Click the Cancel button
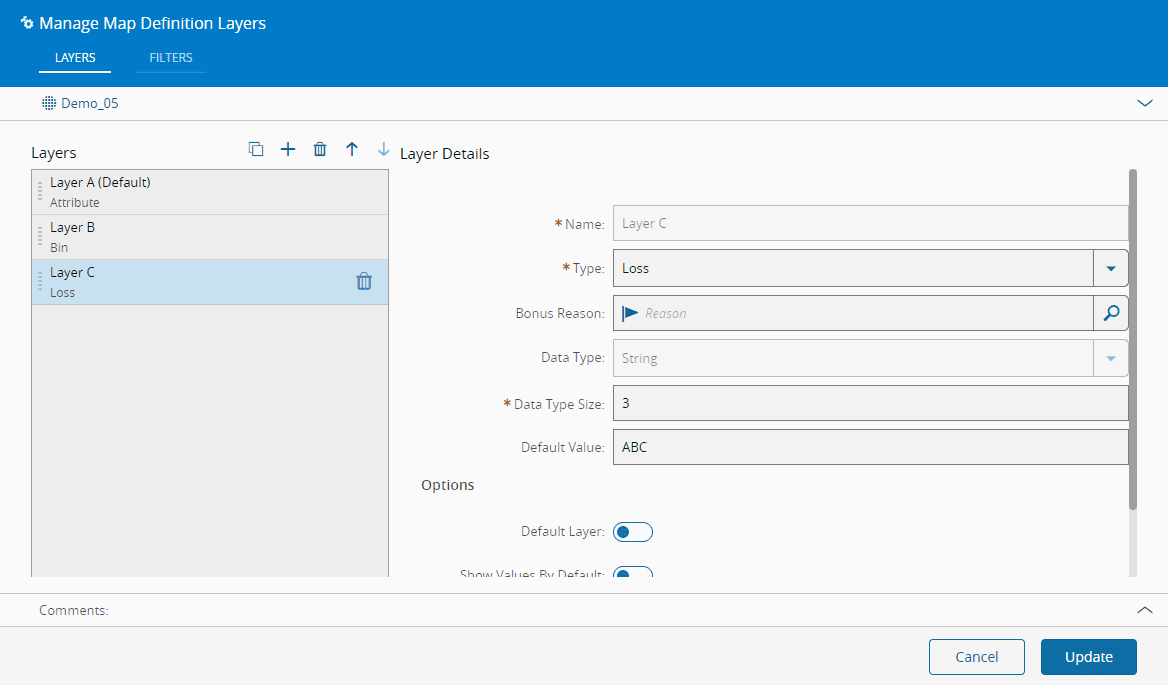This screenshot has height=685, width=1168. pos(976,657)
